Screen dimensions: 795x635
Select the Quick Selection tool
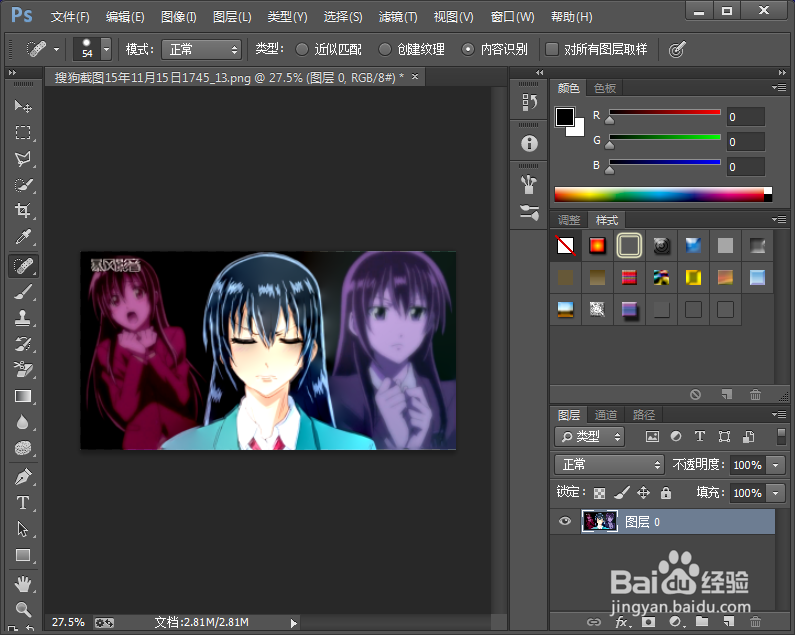coord(23,185)
